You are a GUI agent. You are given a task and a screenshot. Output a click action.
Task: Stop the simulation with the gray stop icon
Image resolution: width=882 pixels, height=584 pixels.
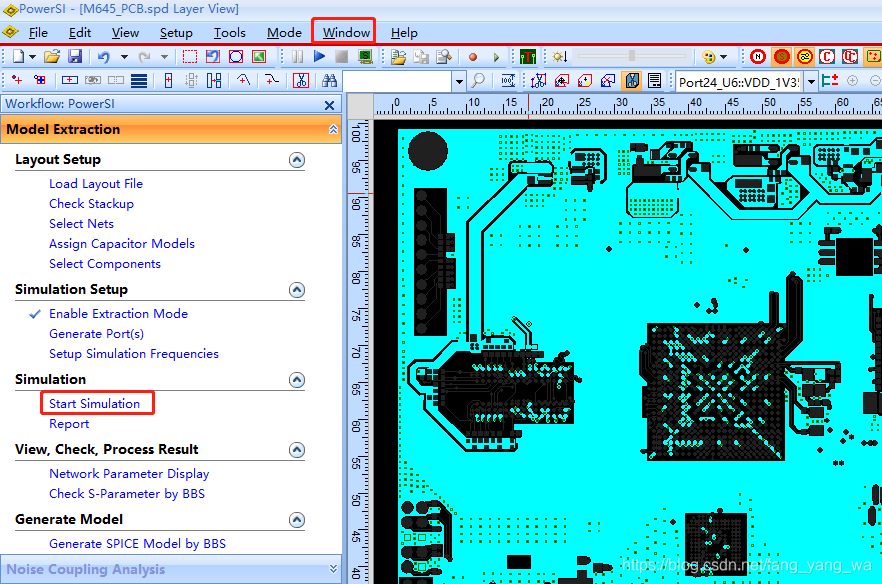pyautogui.click(x=341, y=56)
